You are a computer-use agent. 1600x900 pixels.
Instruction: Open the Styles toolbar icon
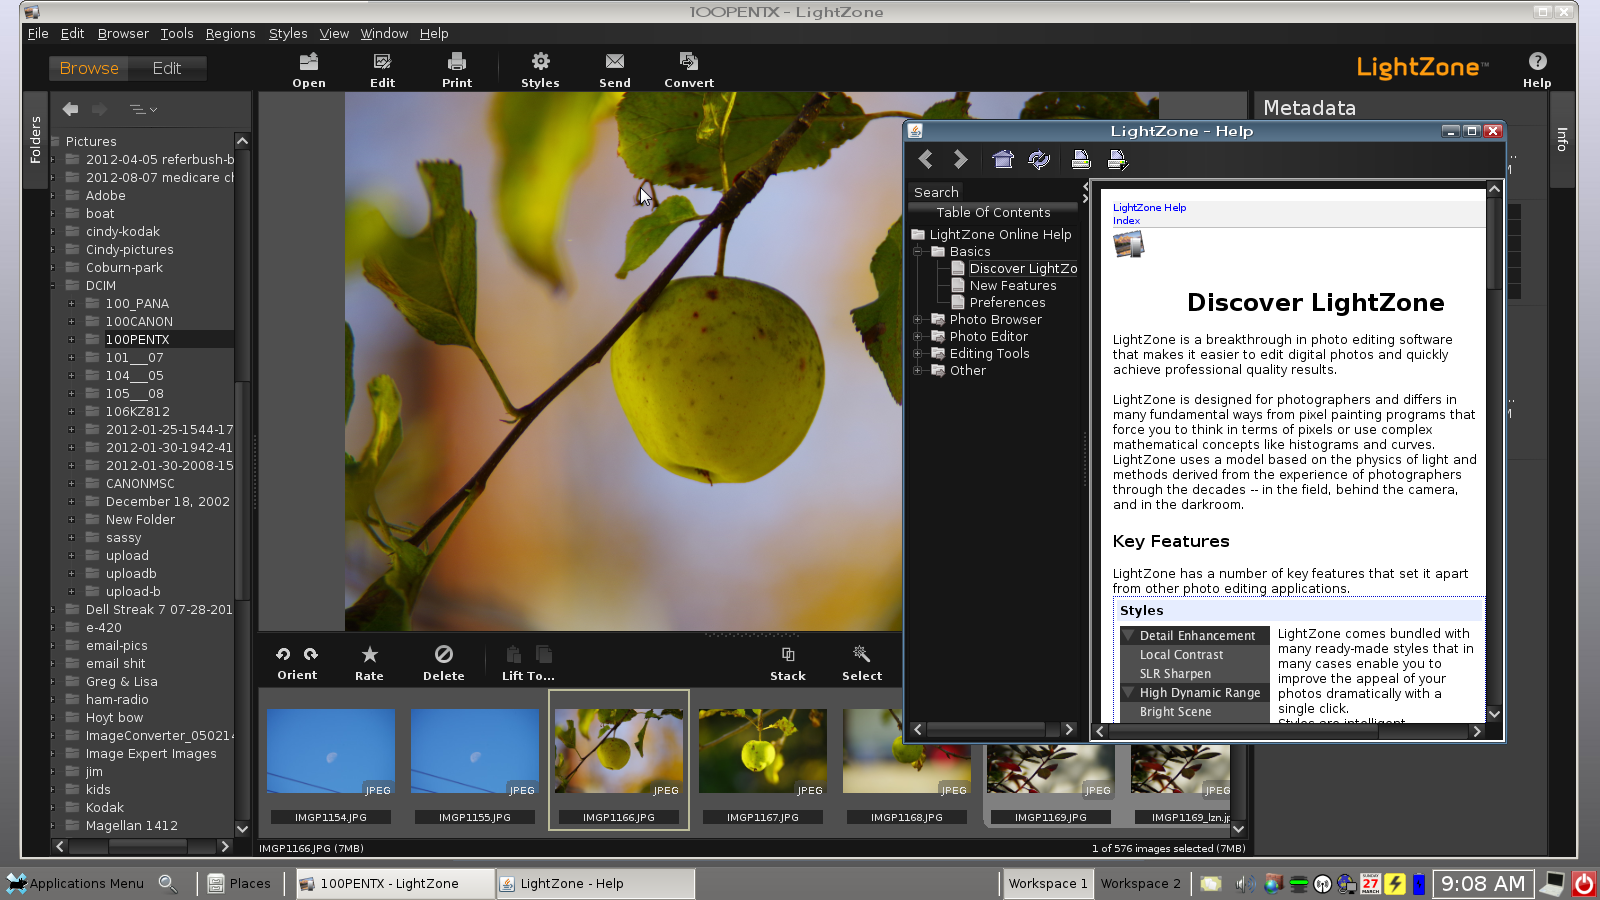pyautogui.click(x=540, y=62)
